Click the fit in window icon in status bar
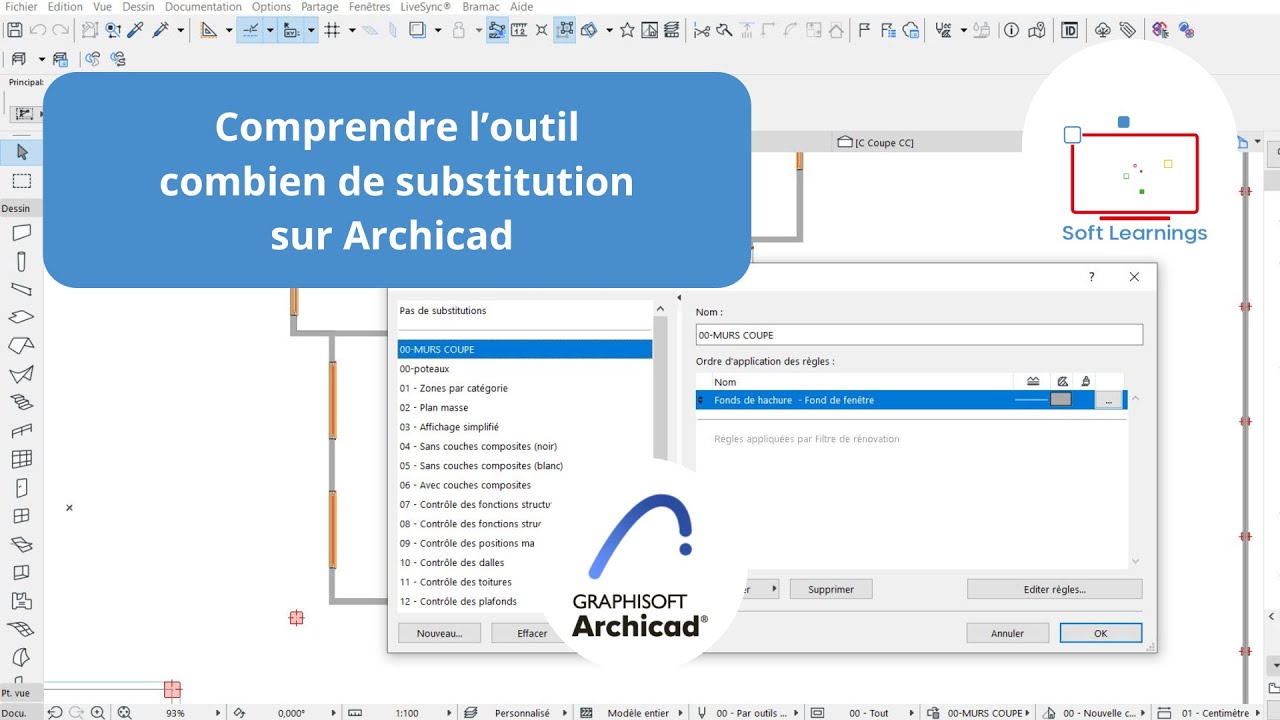The image size is (1280, 720). click(124, 712)
